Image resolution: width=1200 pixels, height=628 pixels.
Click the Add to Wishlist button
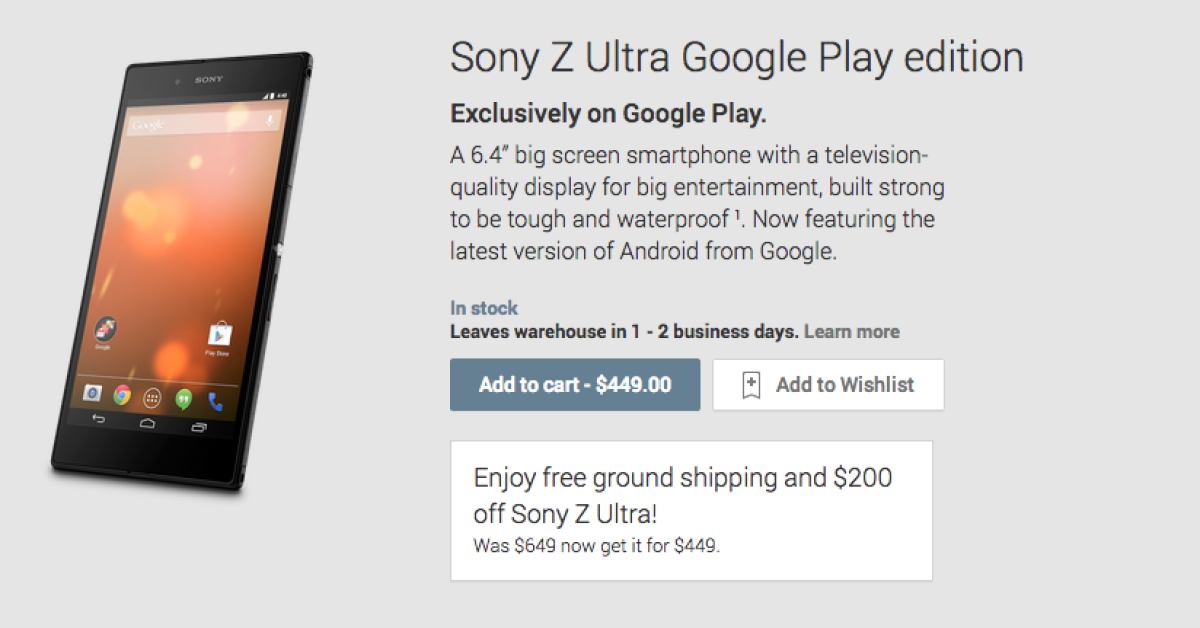(x=828, y=385)
